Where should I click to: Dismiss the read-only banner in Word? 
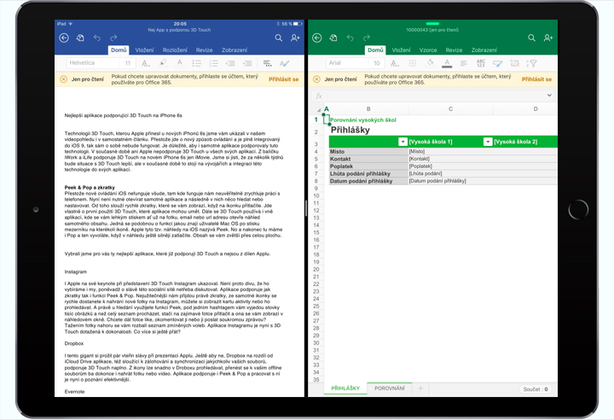[63, 79]
